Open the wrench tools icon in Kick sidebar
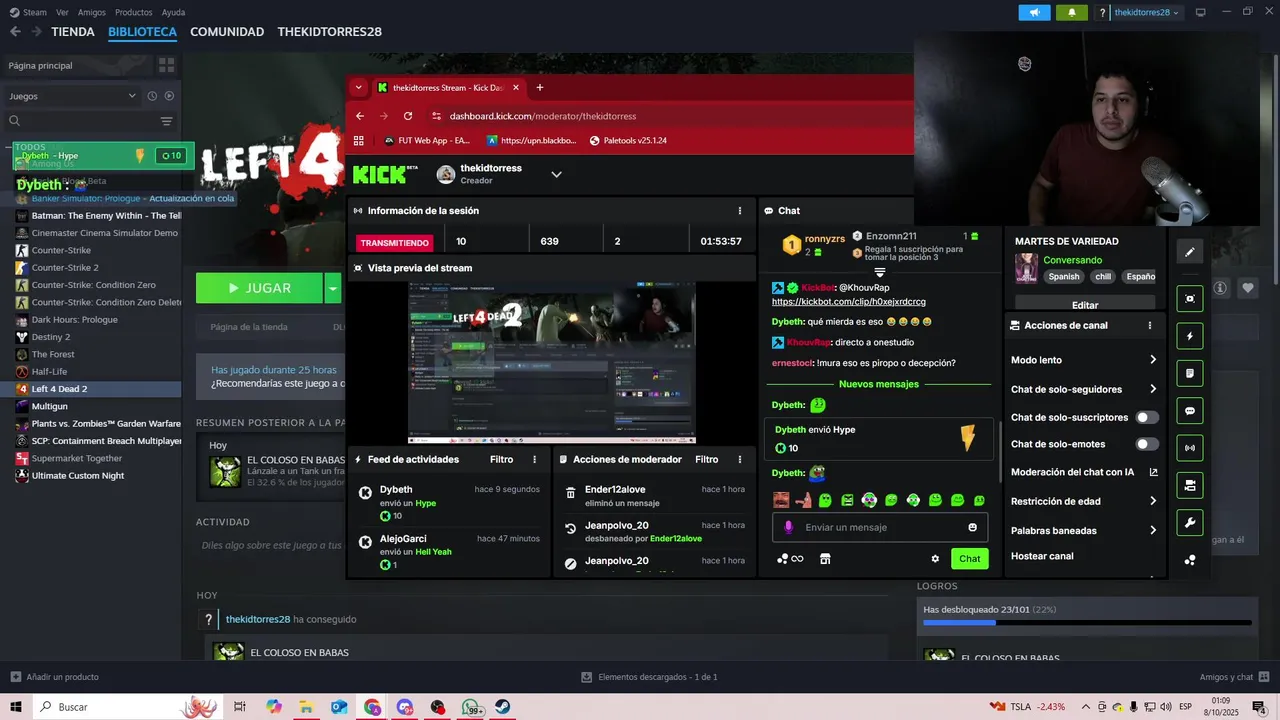 [x=1189, y=523]
